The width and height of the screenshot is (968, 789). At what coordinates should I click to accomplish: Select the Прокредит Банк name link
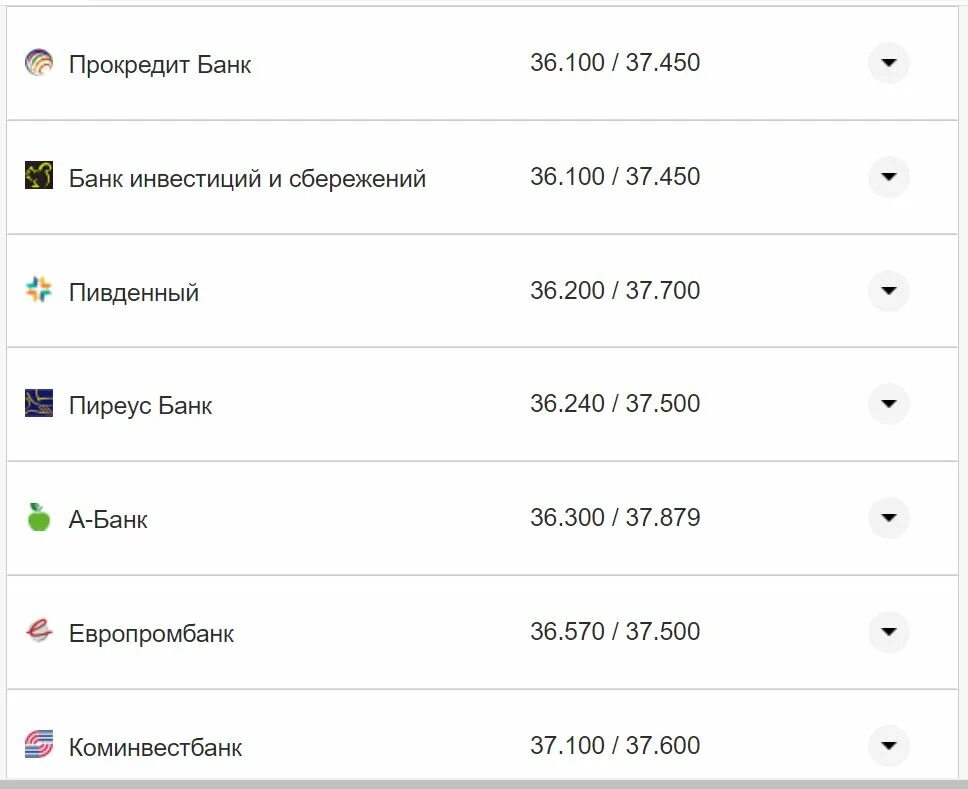(x=160, y=64)
